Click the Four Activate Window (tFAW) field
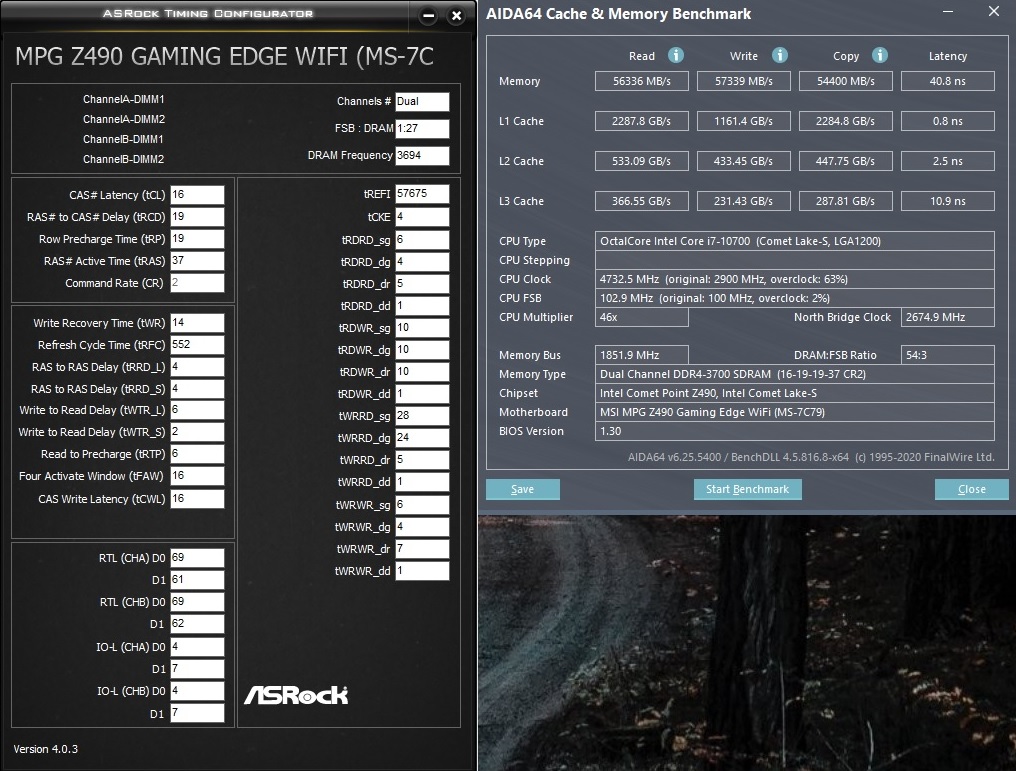 [x=197, y=476]
